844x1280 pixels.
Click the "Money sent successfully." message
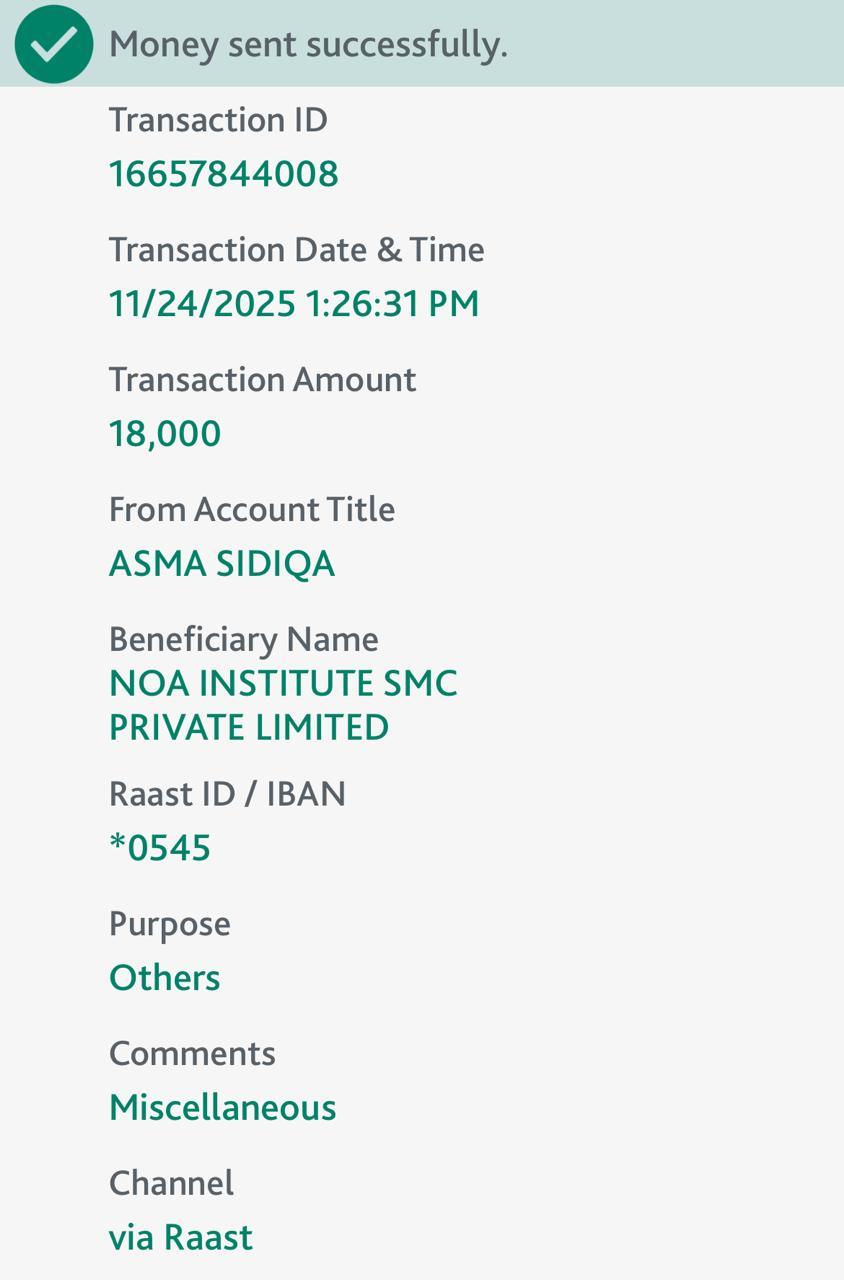(308, 44)
